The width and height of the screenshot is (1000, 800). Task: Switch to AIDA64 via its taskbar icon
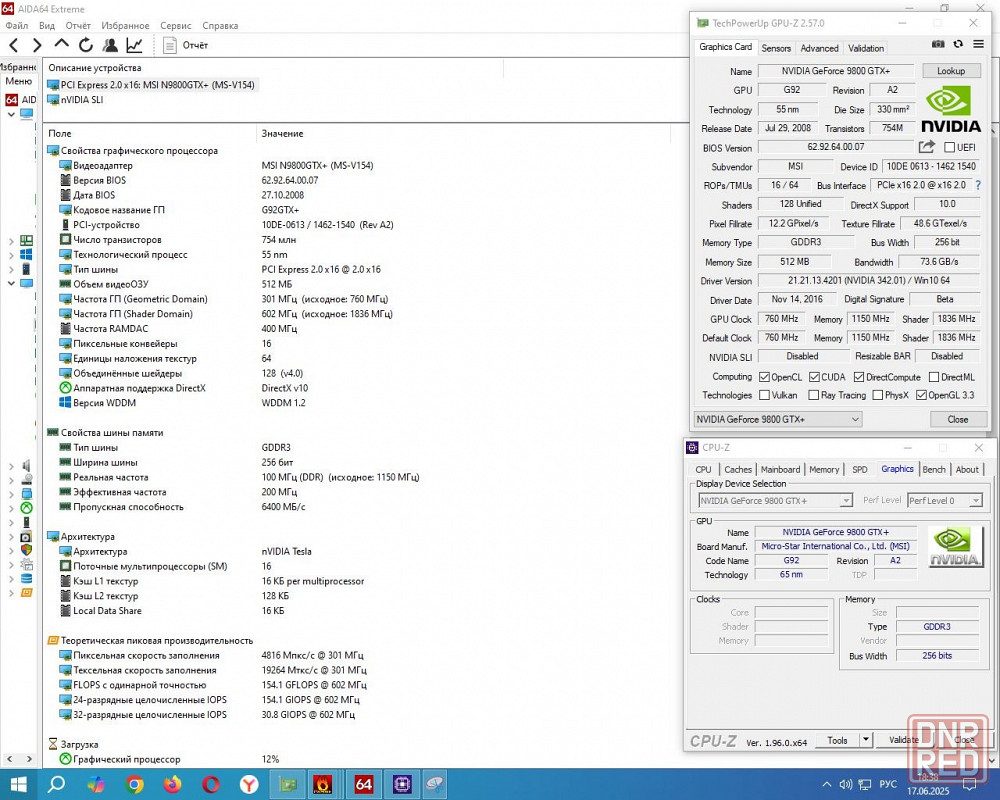click(x=364, y=784)
